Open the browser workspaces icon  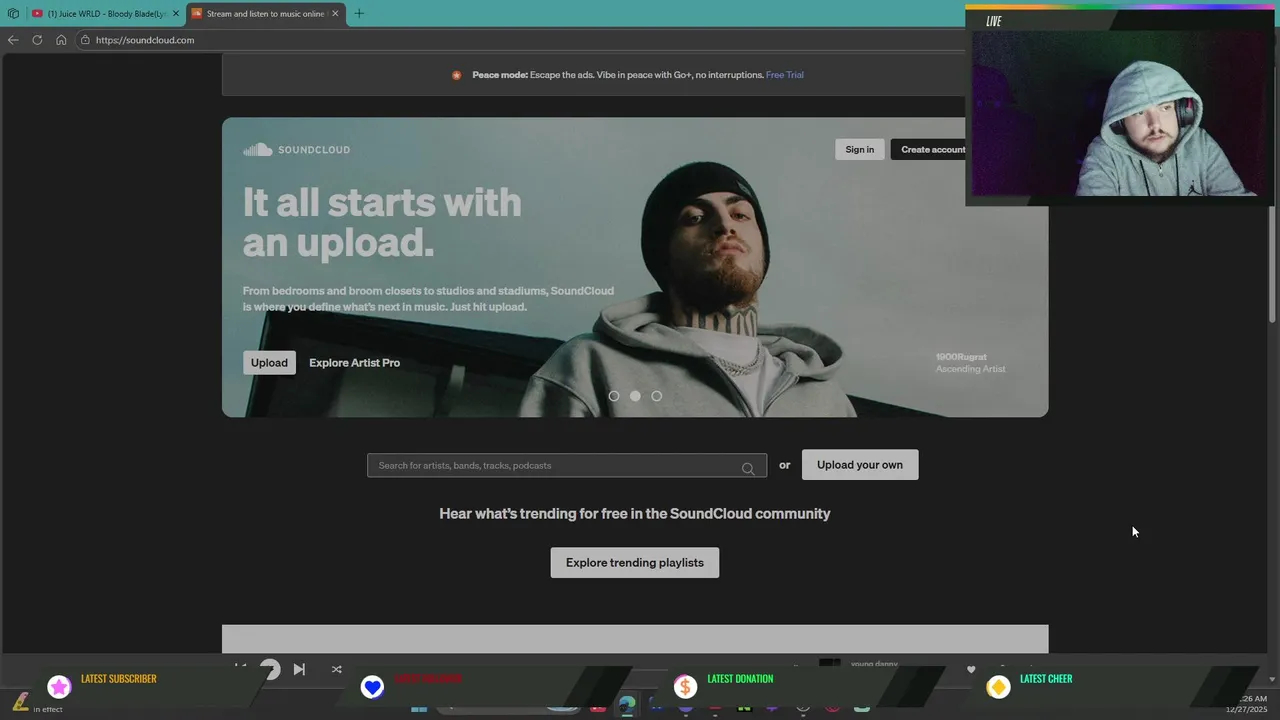(x=13, y=14)
